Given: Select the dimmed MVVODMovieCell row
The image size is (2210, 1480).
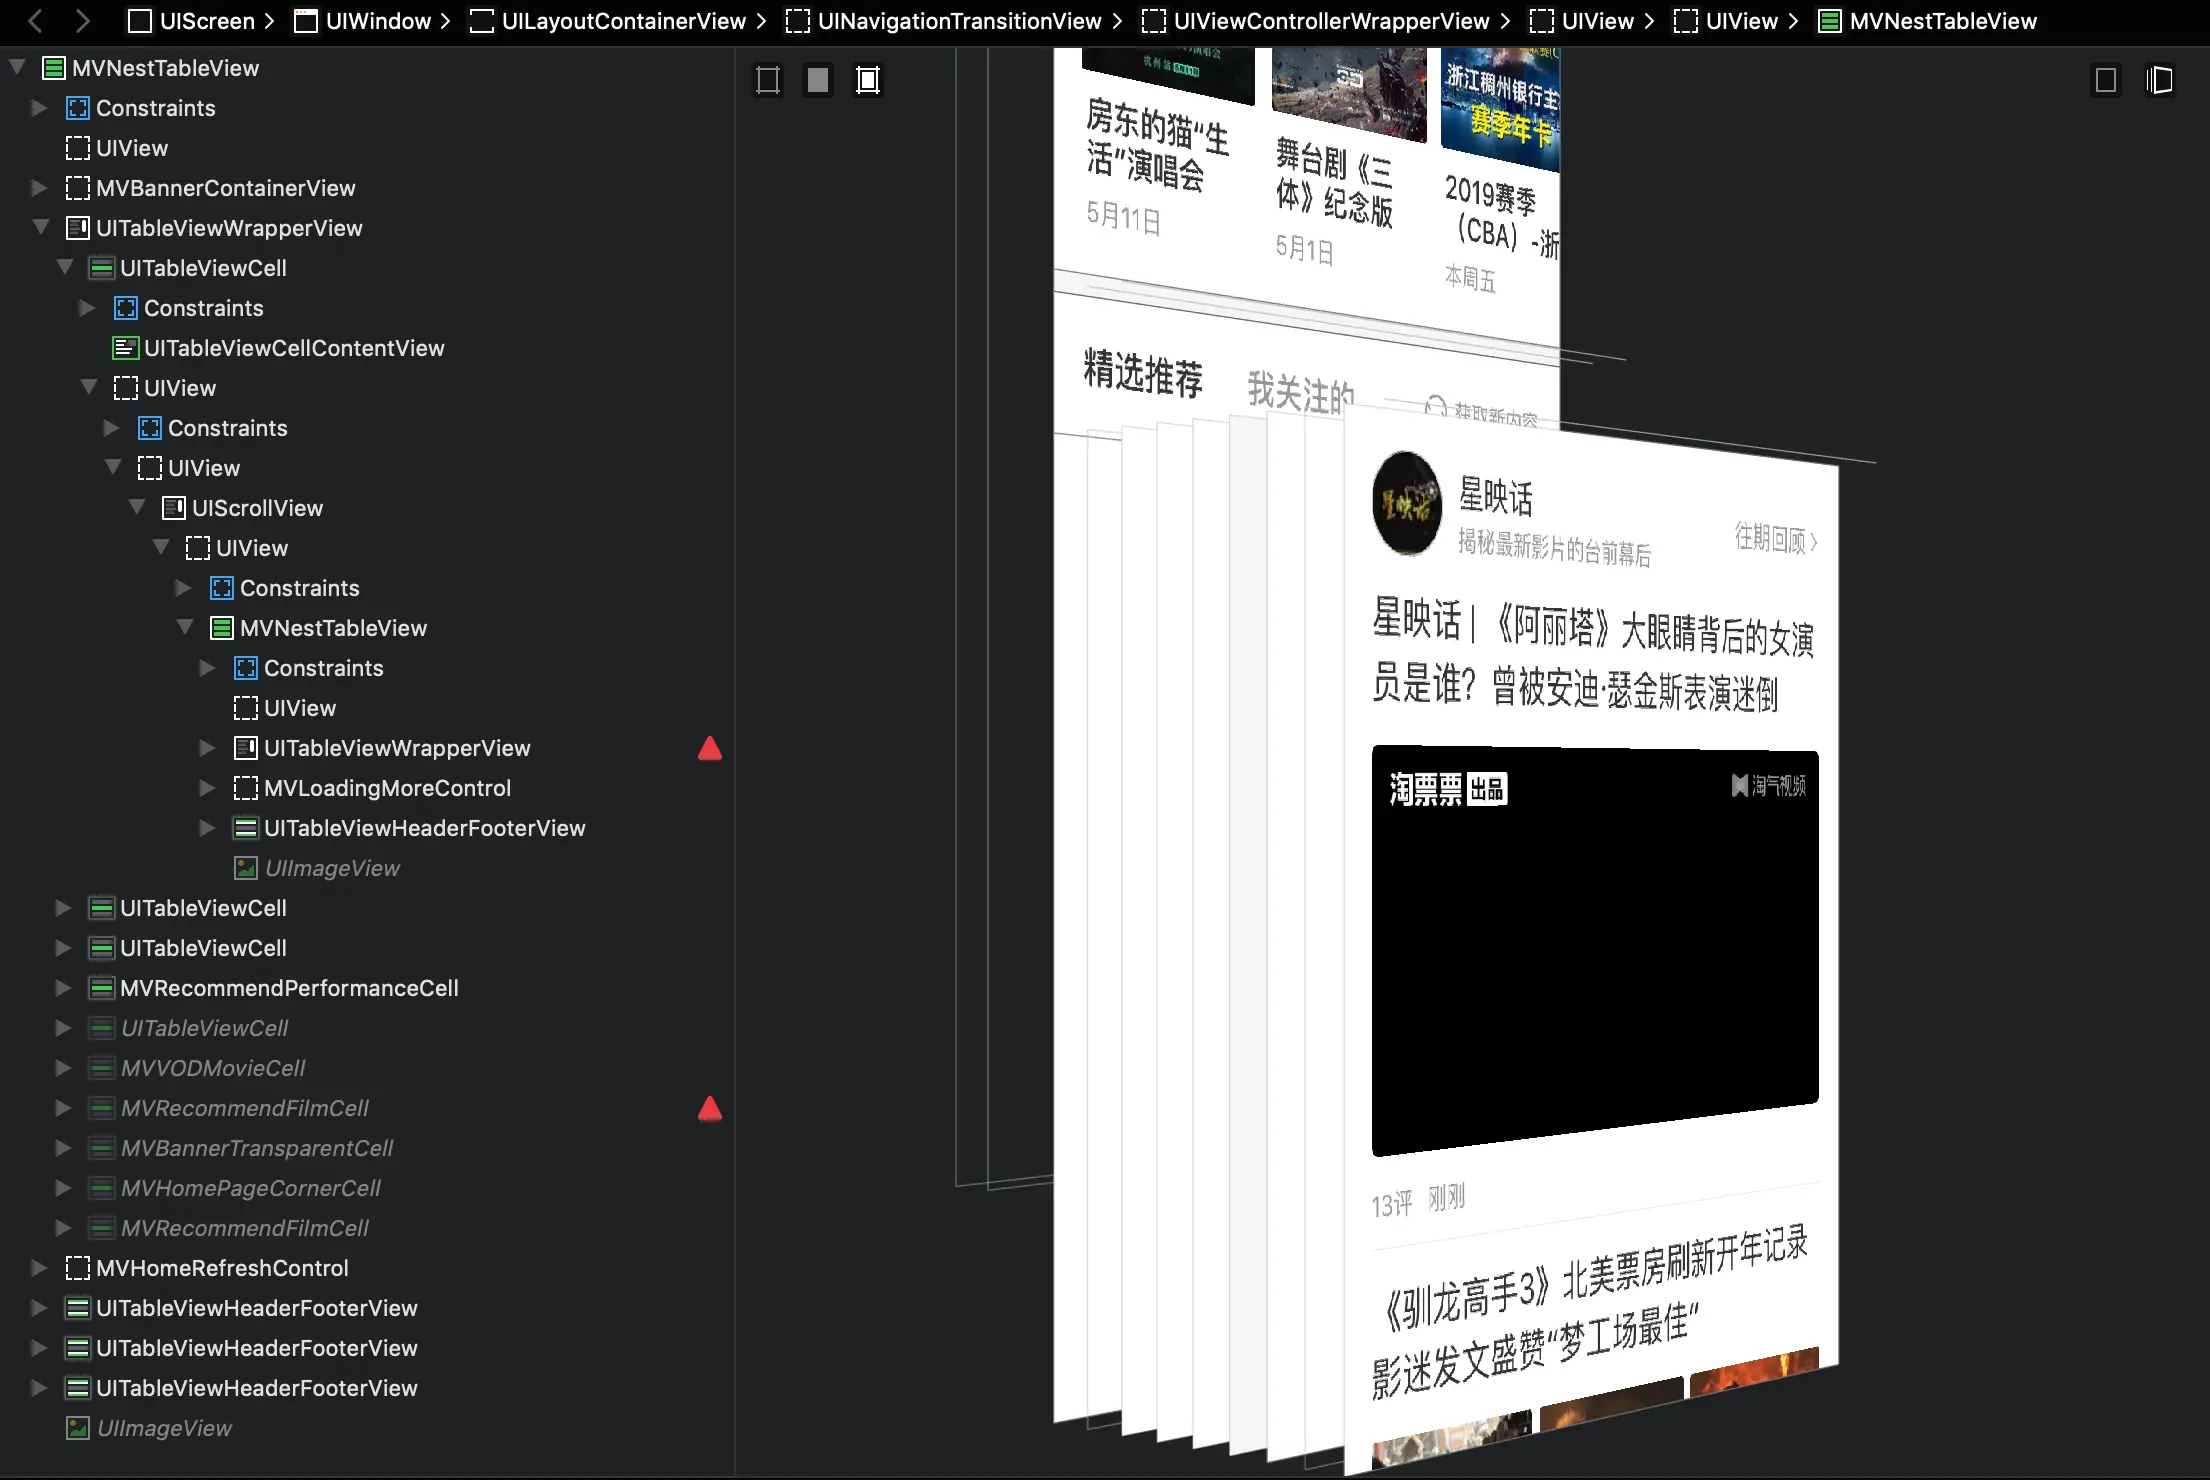Looking at the screenshot, I should point(212,1068).
